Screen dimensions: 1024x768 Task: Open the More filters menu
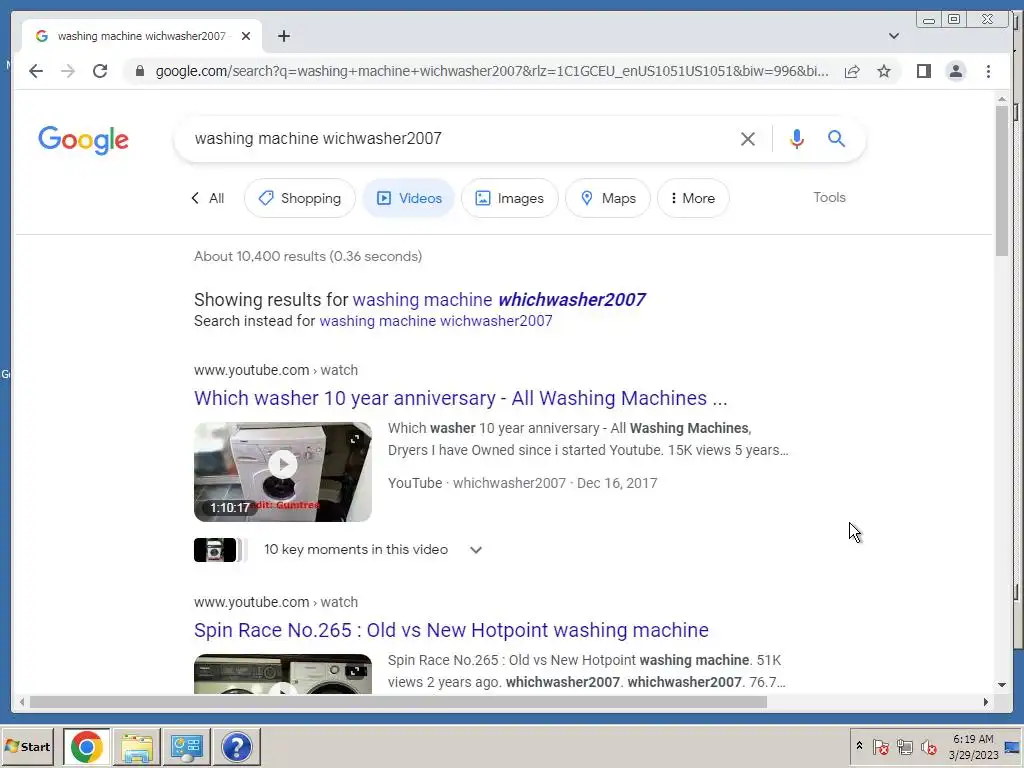coord(693,198)
